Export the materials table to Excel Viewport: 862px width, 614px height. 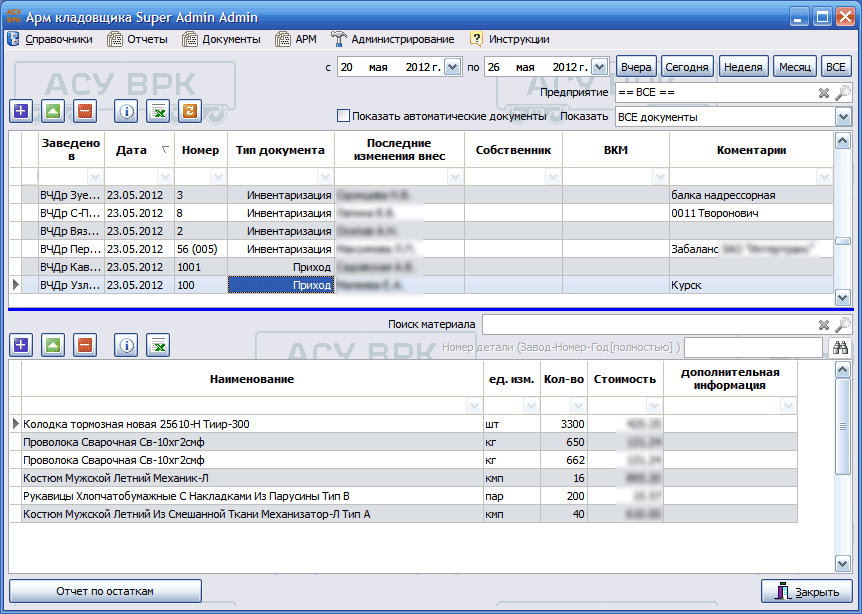tap(158, 345)
